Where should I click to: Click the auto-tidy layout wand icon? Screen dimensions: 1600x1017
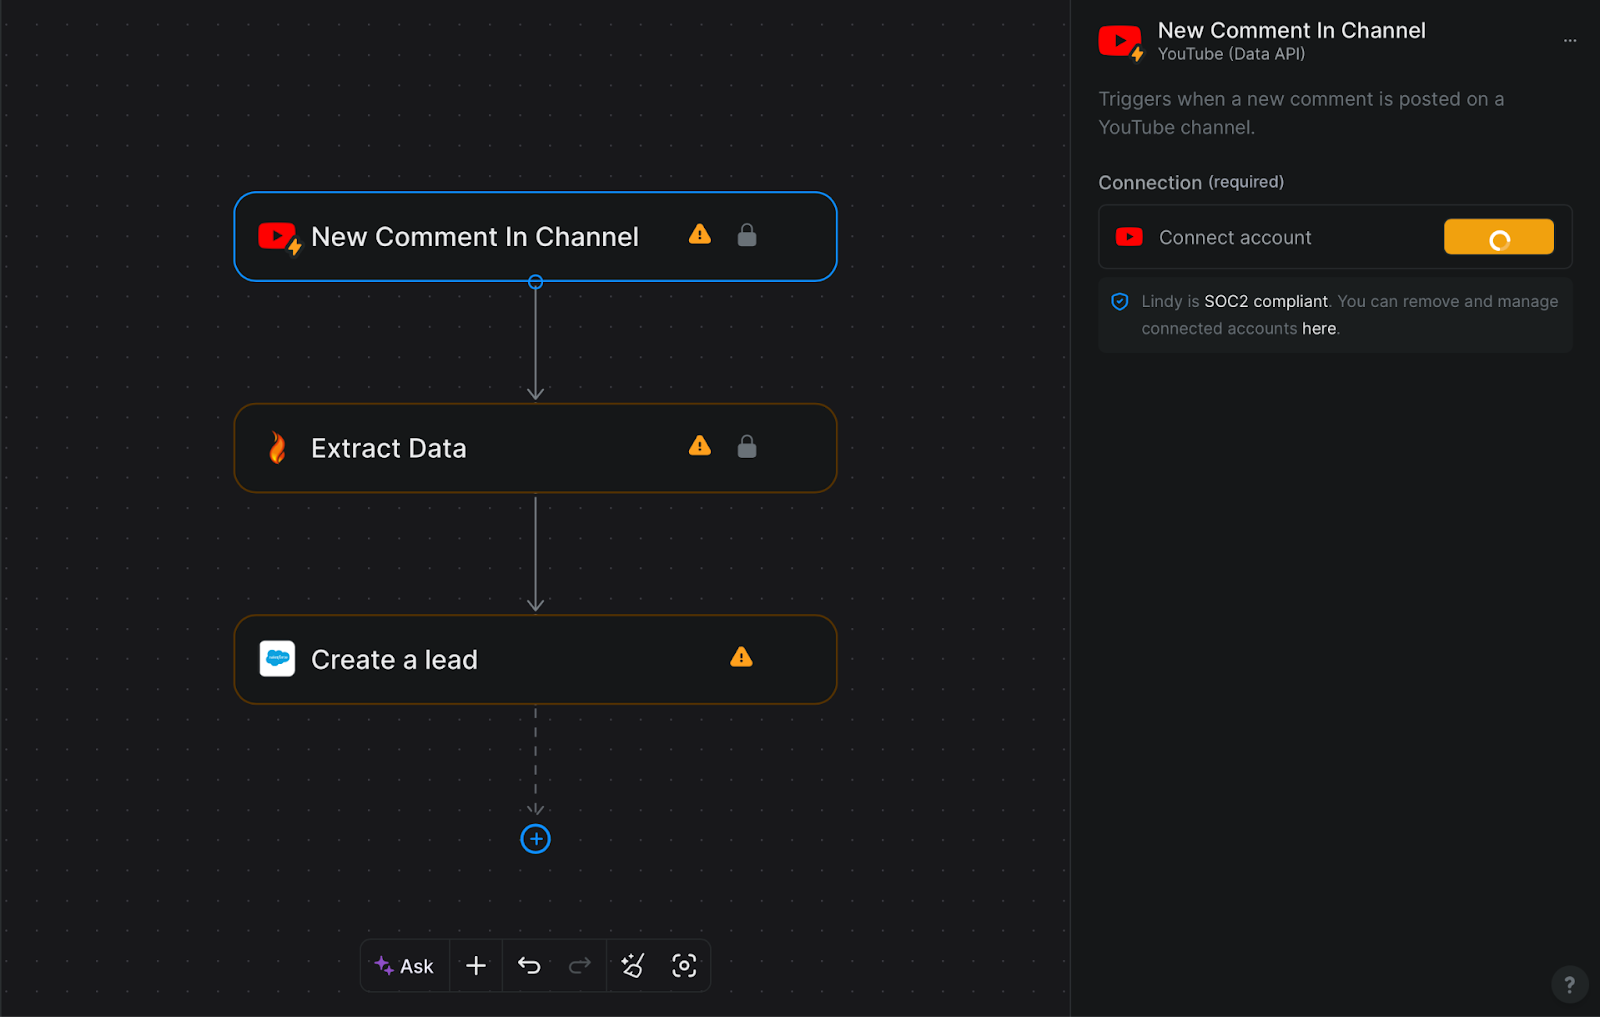point(633,966)
